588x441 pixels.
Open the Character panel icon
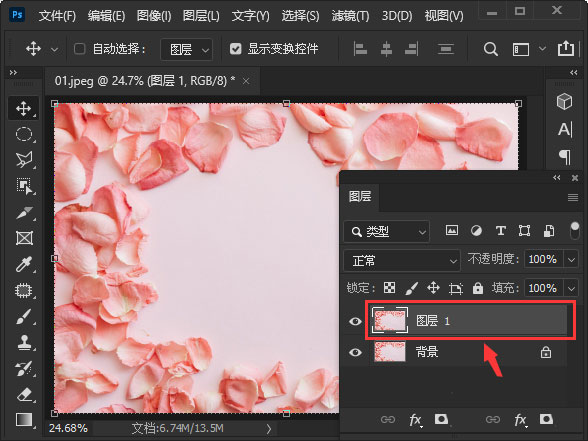click(x=565, y=129)
